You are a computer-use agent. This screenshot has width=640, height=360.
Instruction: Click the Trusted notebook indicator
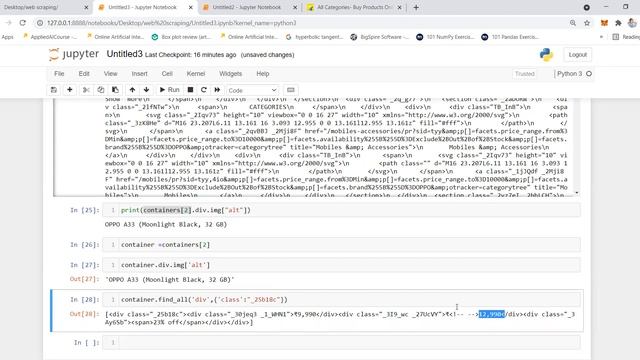[524, 74]
